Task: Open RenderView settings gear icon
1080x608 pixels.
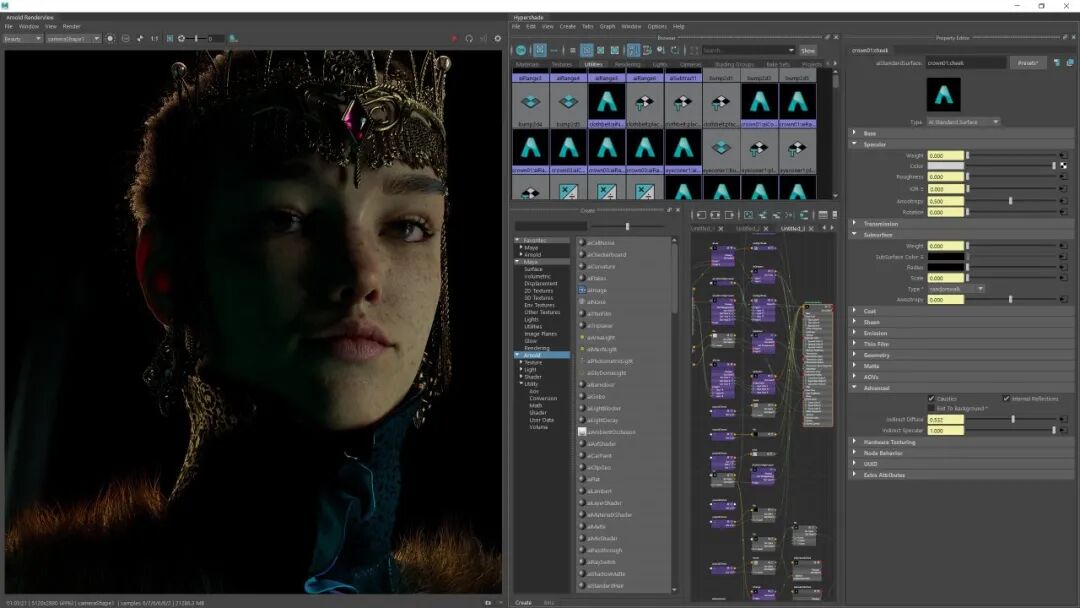Action: click(x=498, y=39)
